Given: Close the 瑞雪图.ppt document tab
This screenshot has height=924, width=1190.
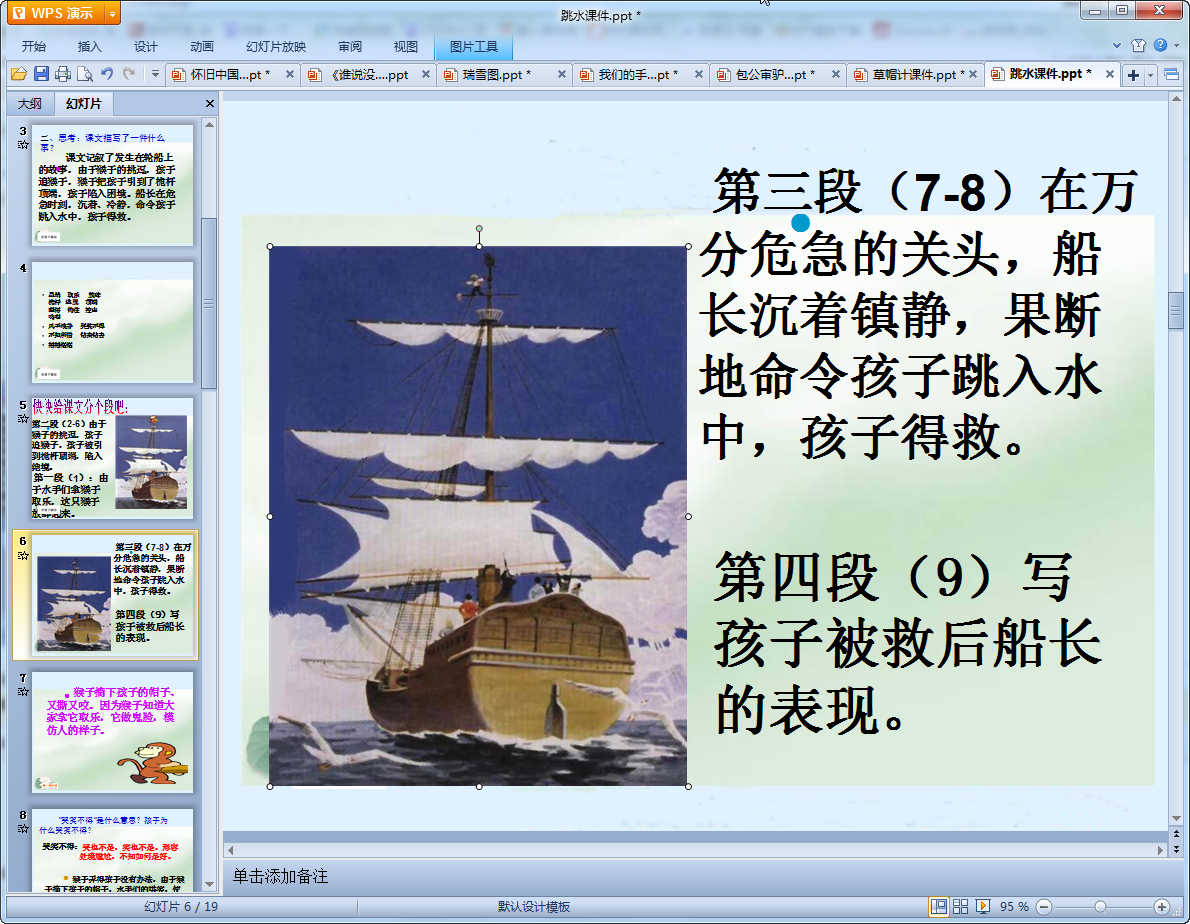Looking at the screenshot, I should click(562, 74).
